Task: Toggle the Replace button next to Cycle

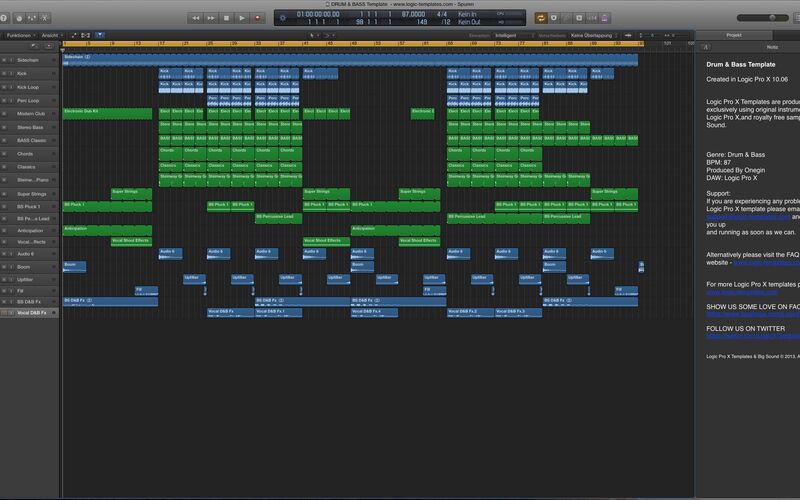Action: coord(554,18)
